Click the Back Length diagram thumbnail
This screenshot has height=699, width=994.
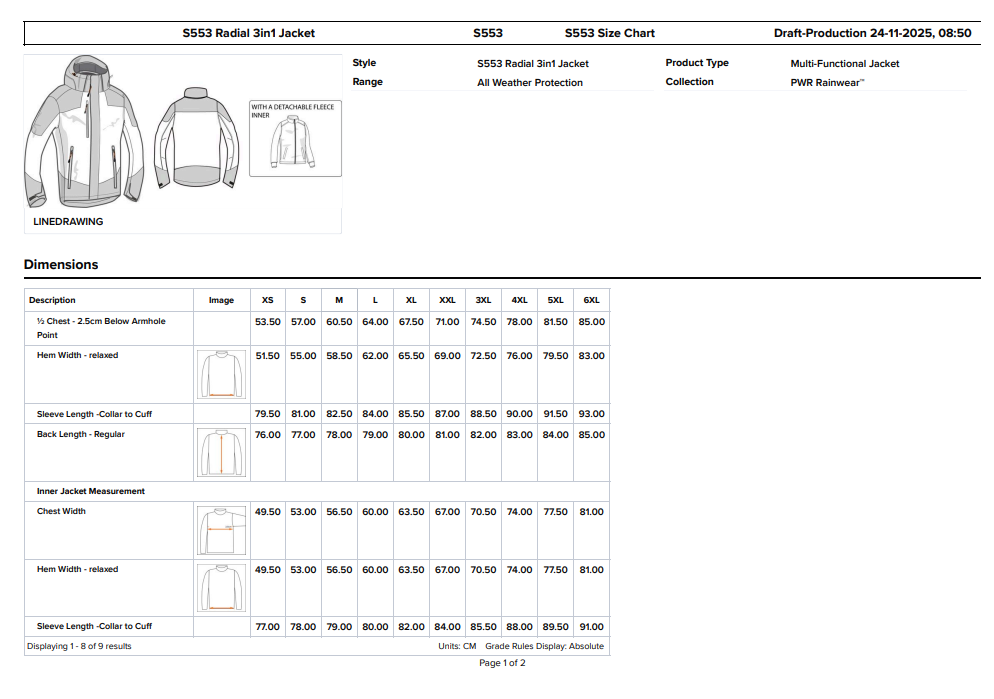tap(221, 453)
